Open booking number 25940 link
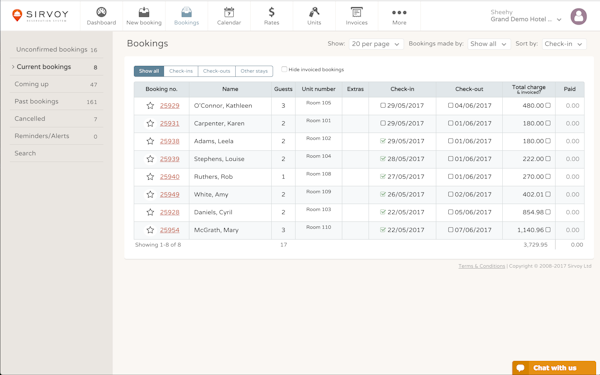The height and width of the screenshot is (375, 600). point(170,176)
